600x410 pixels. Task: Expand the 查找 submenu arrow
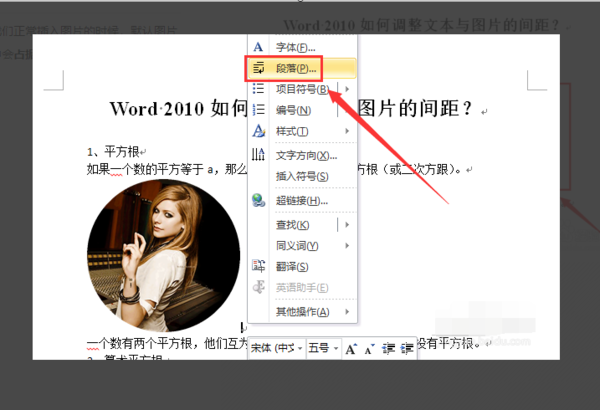347,224
